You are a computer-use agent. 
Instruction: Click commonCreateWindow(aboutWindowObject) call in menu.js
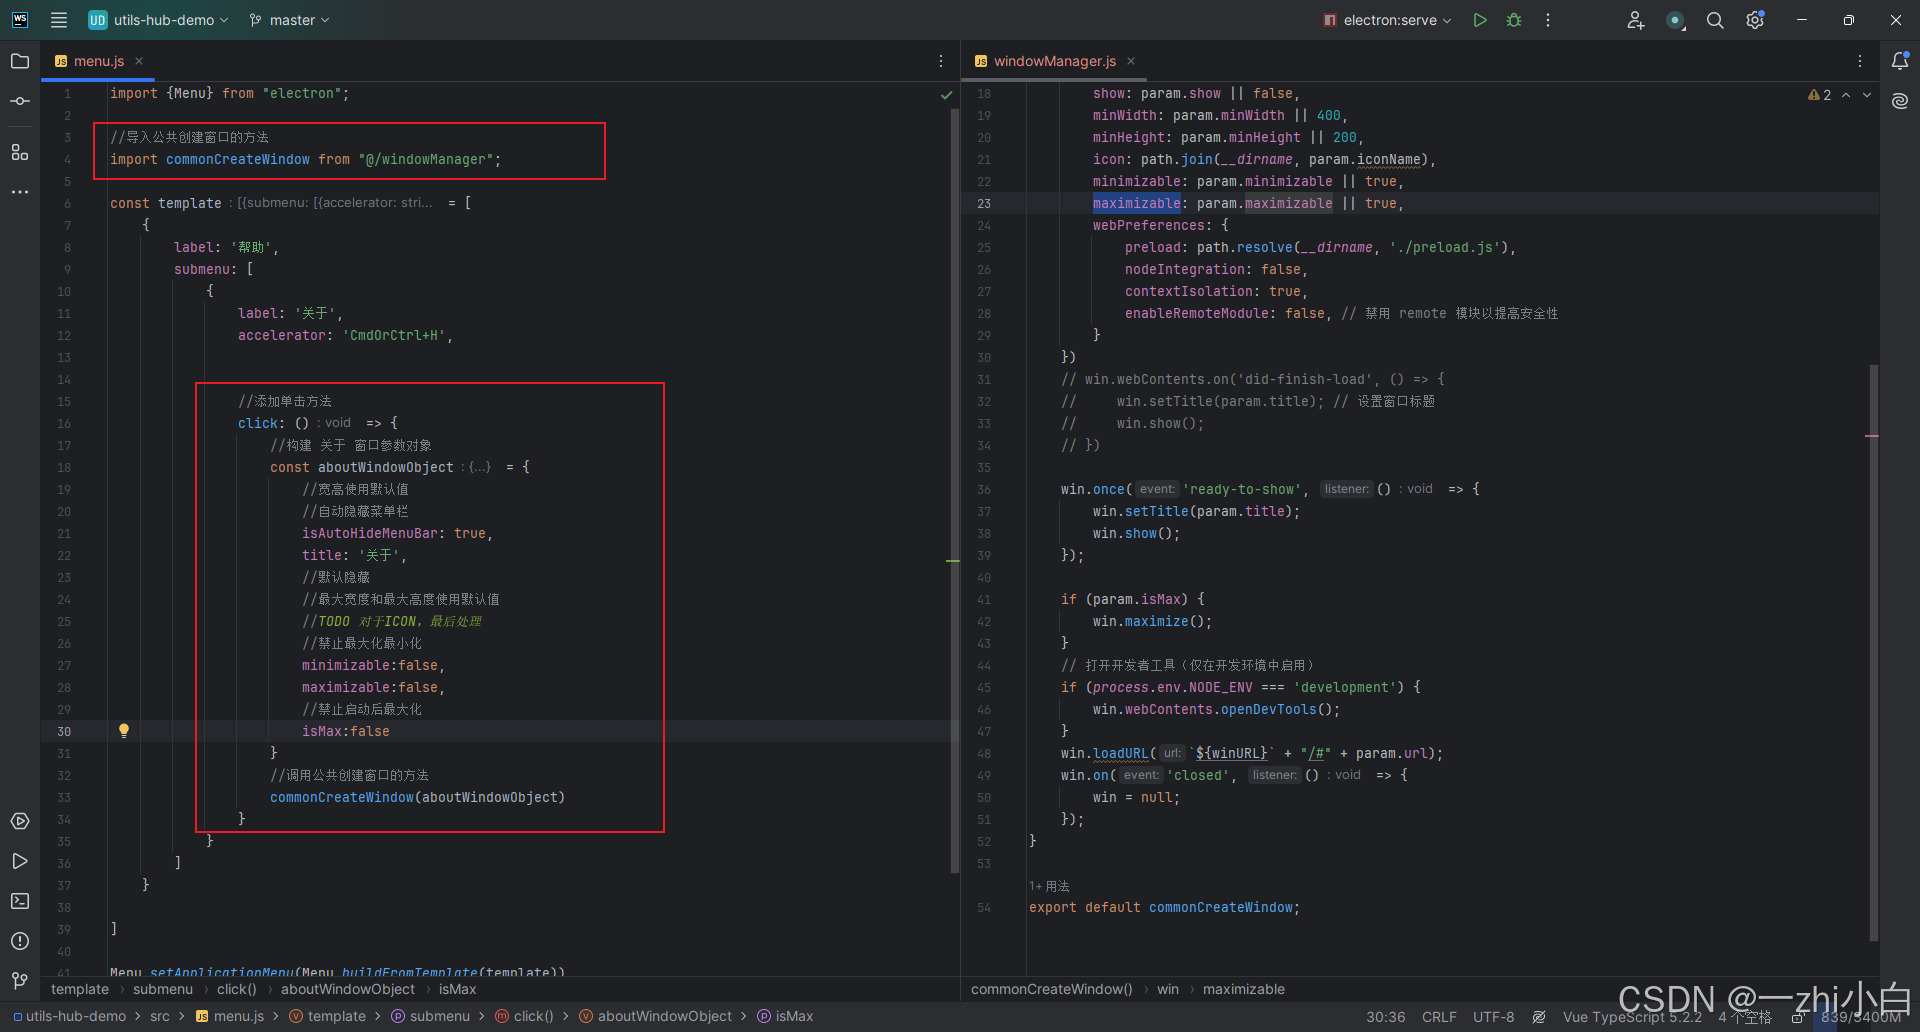click(x=418, y=797)
